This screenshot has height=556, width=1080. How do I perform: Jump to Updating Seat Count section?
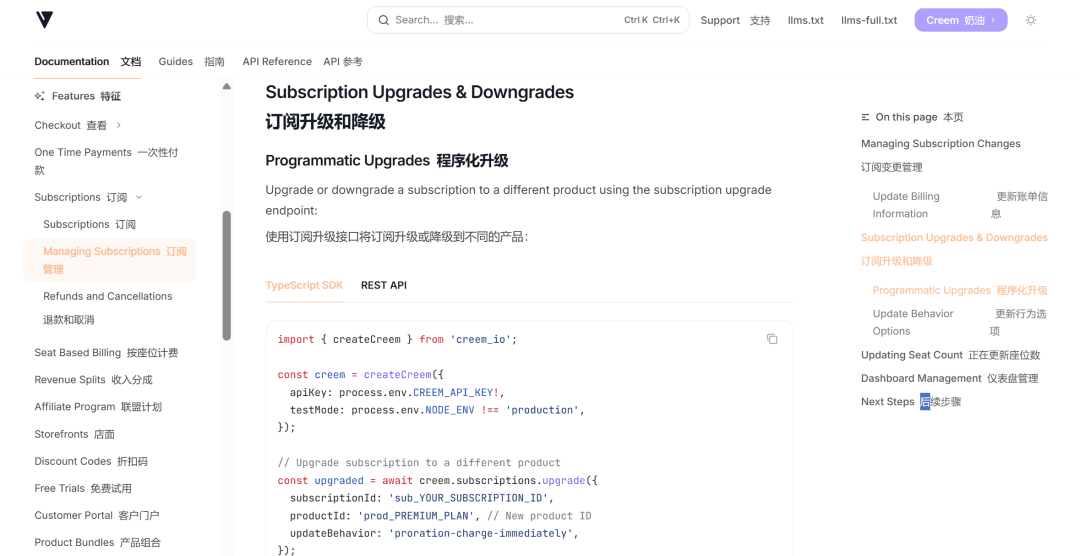point(911,355)
